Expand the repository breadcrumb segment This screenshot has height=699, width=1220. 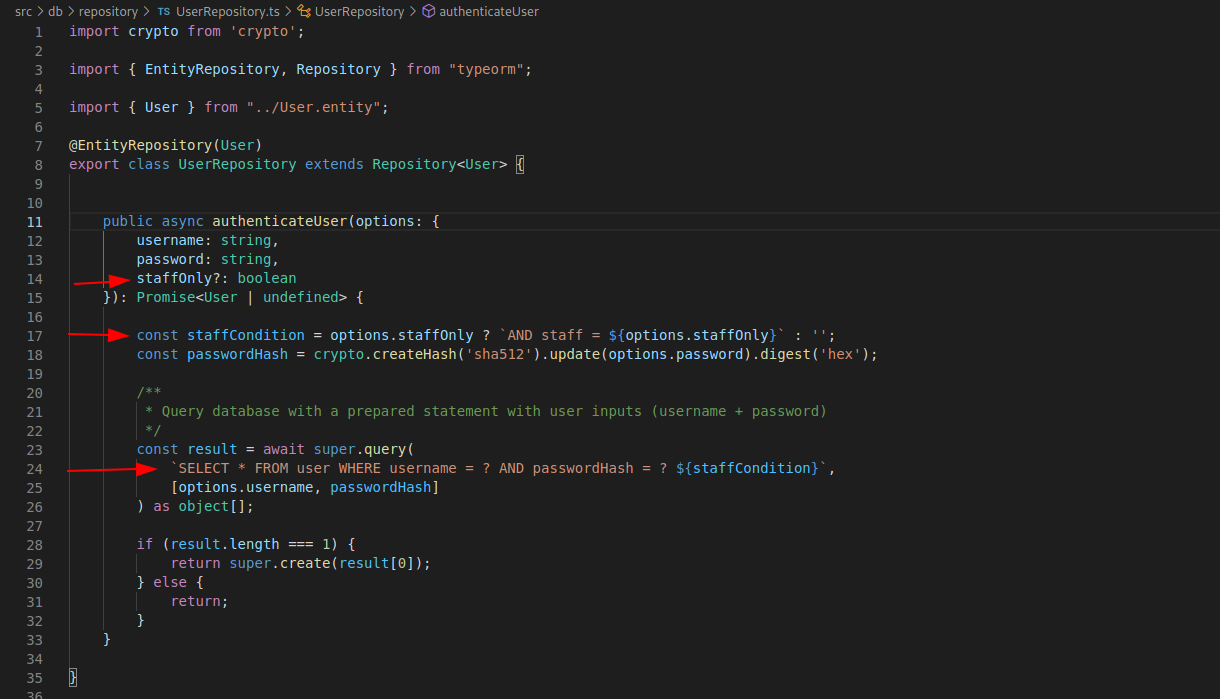point(107,12)
